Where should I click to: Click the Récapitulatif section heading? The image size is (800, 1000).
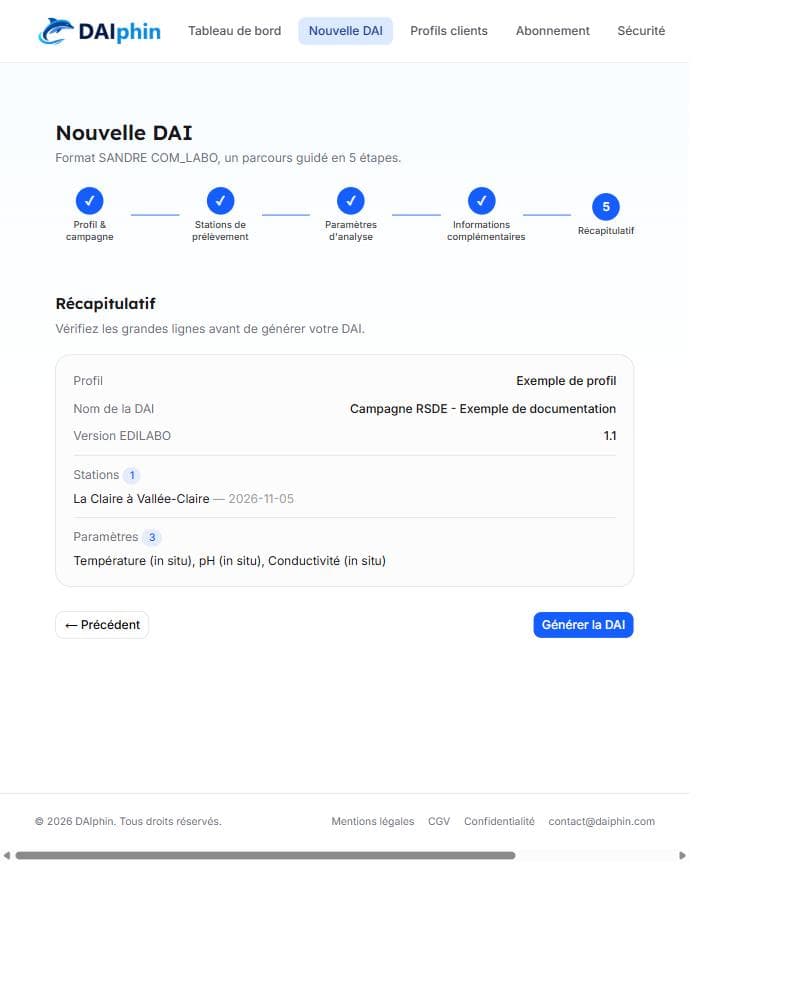105,304
